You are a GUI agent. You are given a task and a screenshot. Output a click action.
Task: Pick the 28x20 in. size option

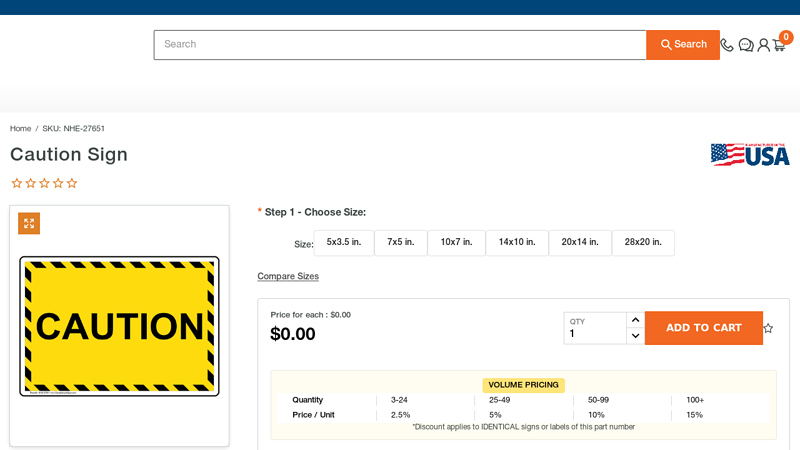(x=643, y=243)
